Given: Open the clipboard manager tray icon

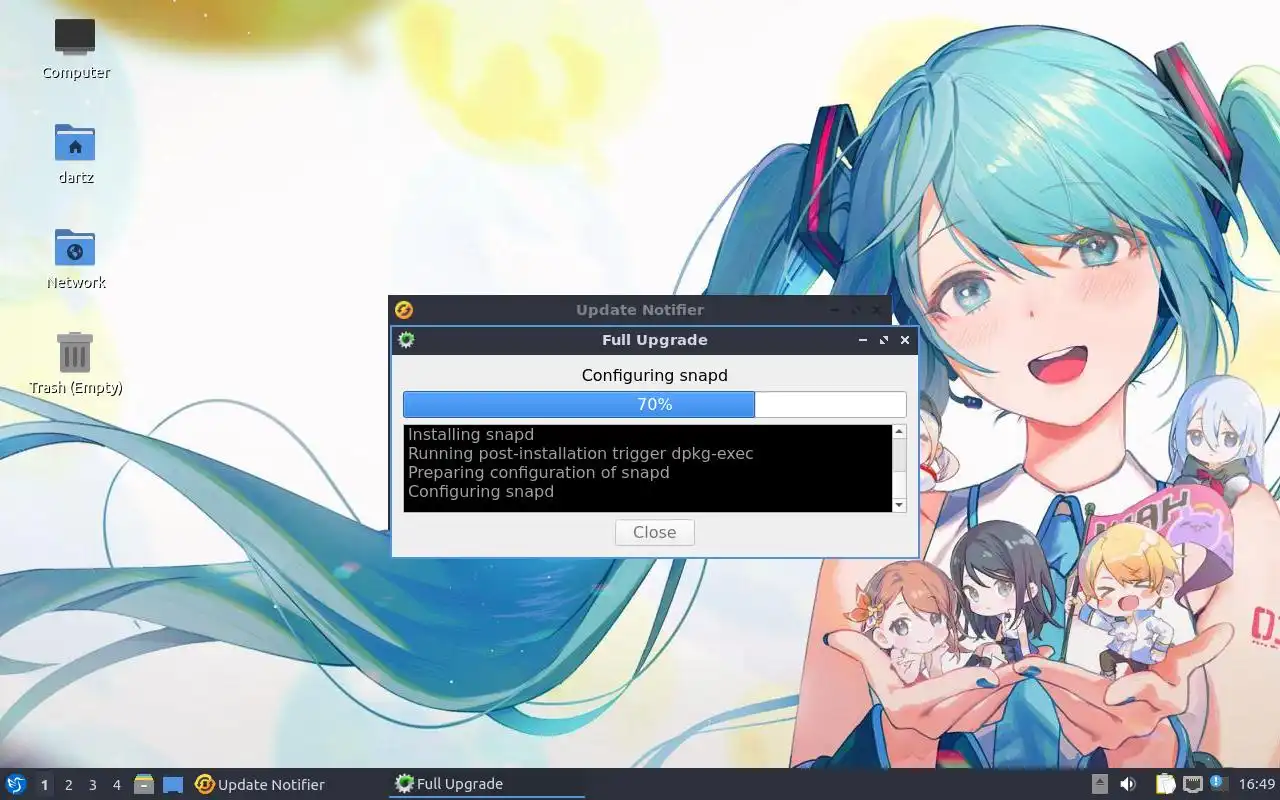Looking at the screenshot, I should coord(1165,784).
